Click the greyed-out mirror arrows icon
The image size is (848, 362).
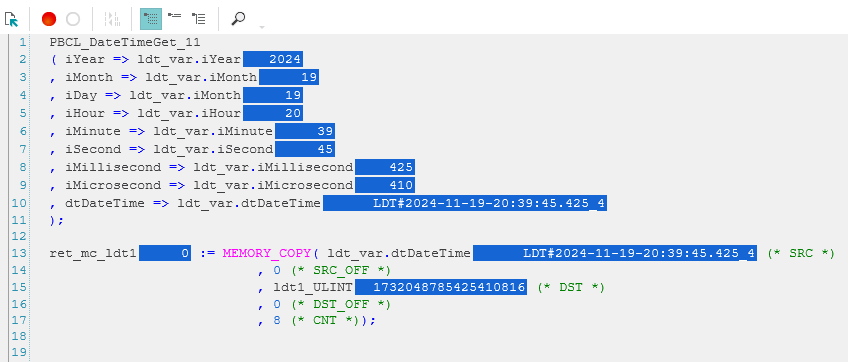click(x=112, y=19)
